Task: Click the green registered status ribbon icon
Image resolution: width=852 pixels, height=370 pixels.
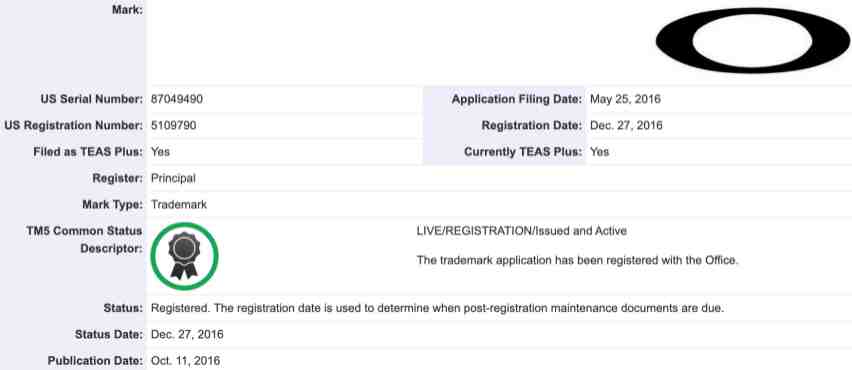Action: [184, 256]
